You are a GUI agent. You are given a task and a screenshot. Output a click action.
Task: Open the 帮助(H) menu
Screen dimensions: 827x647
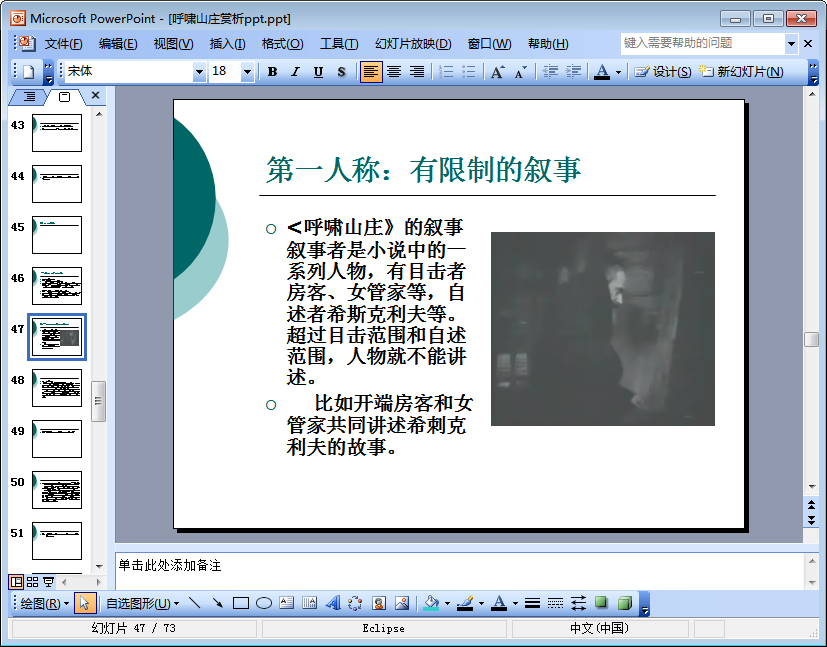(x=548, y=44)
